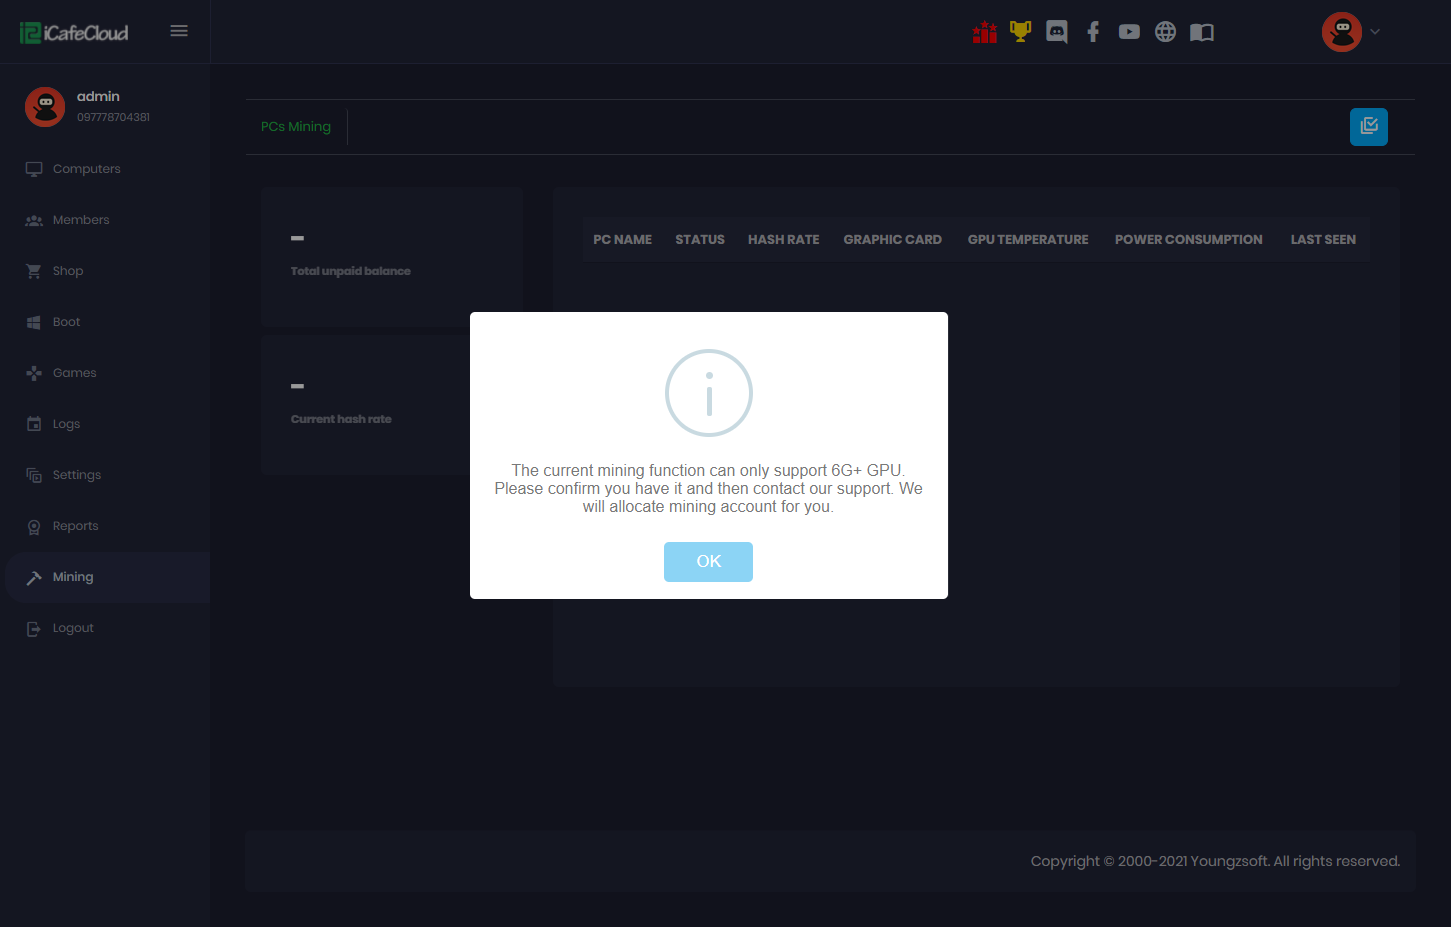
Task: Click the admin avatar in sidebar
Action: (x=45, y=106)
